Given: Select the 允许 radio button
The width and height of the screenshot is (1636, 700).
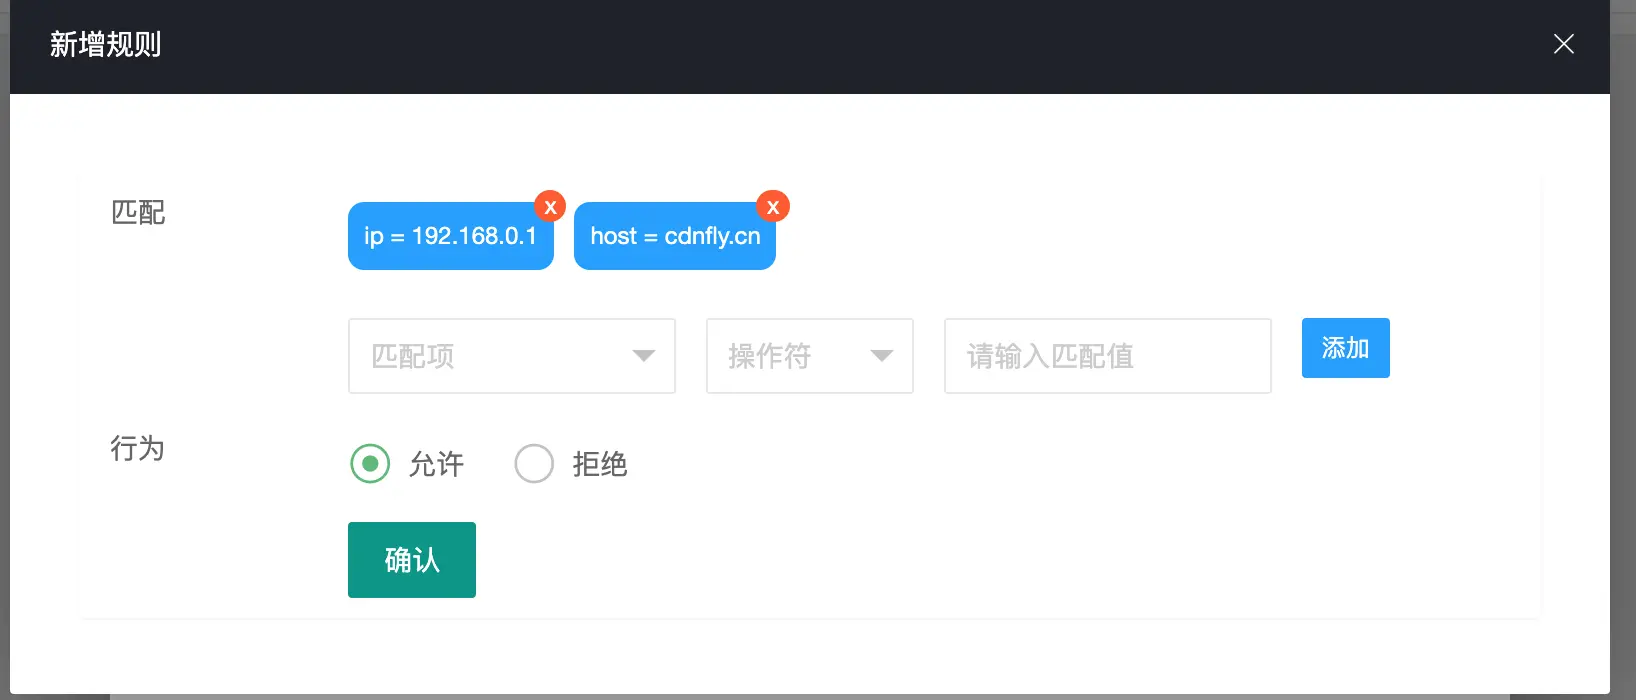Looking at the screenshot, I should click(x=370, y=464).
